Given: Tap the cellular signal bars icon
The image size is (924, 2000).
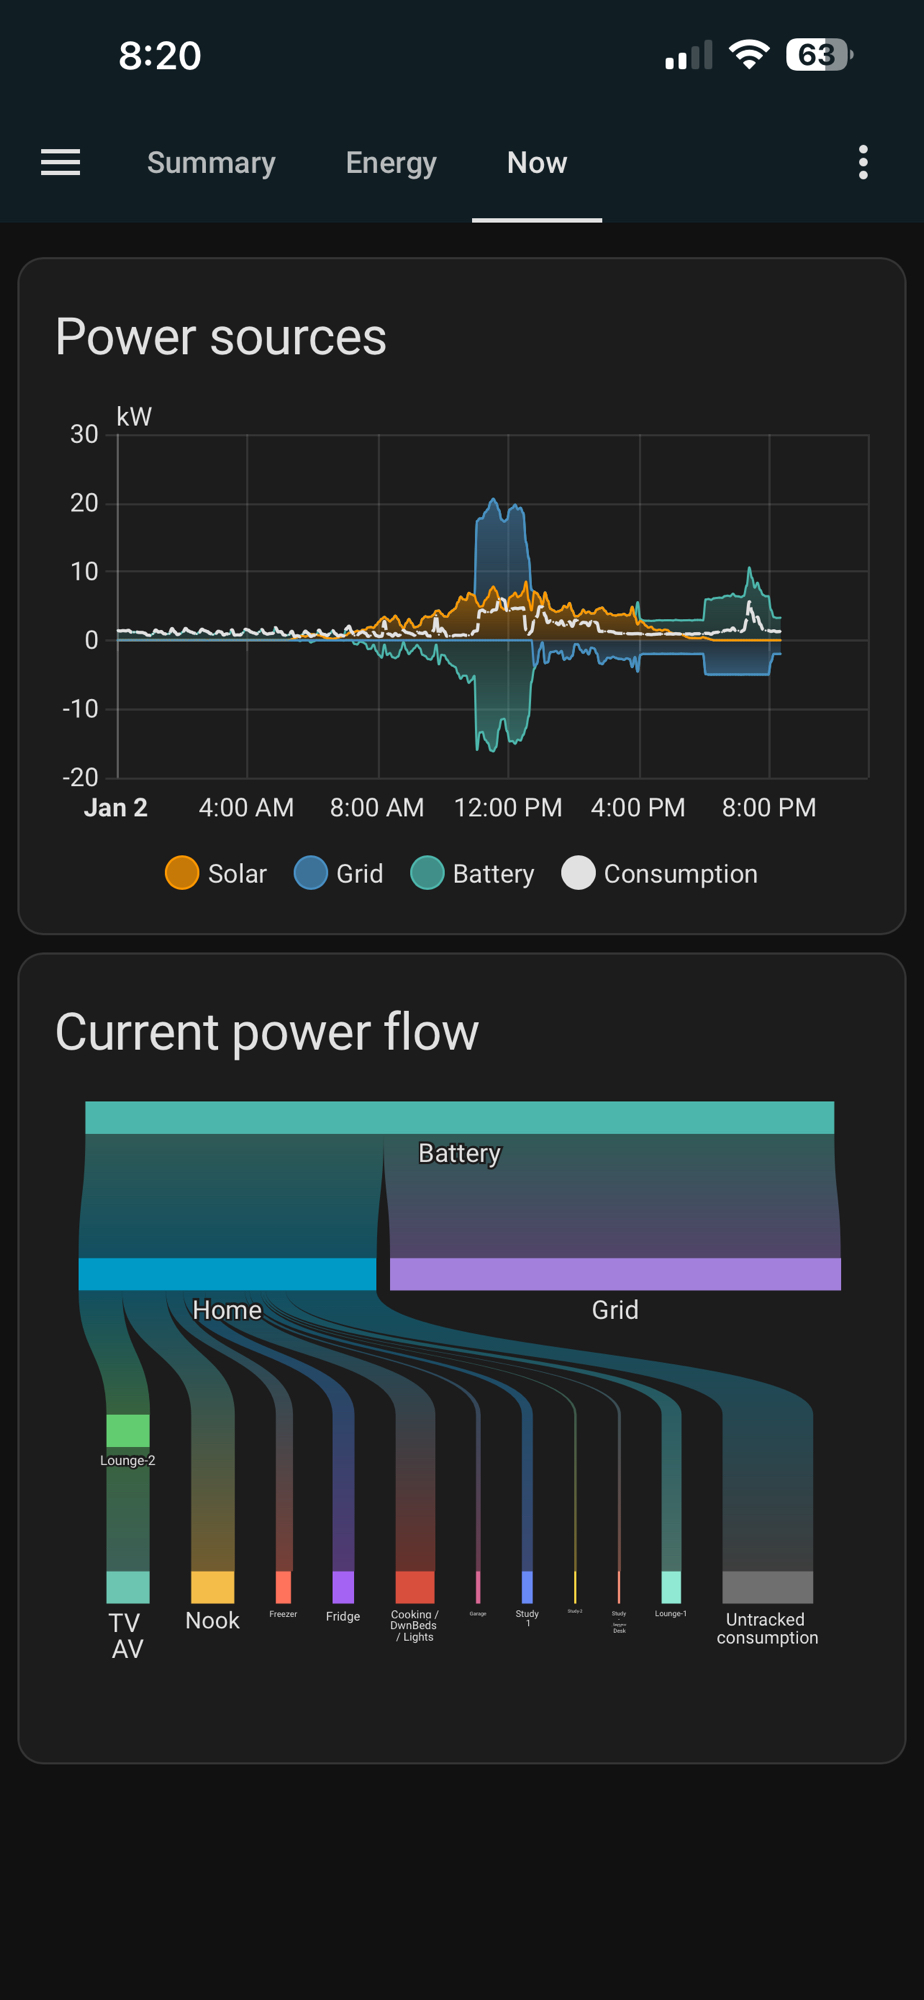Looking at the screenshot, I should (689, 56).
